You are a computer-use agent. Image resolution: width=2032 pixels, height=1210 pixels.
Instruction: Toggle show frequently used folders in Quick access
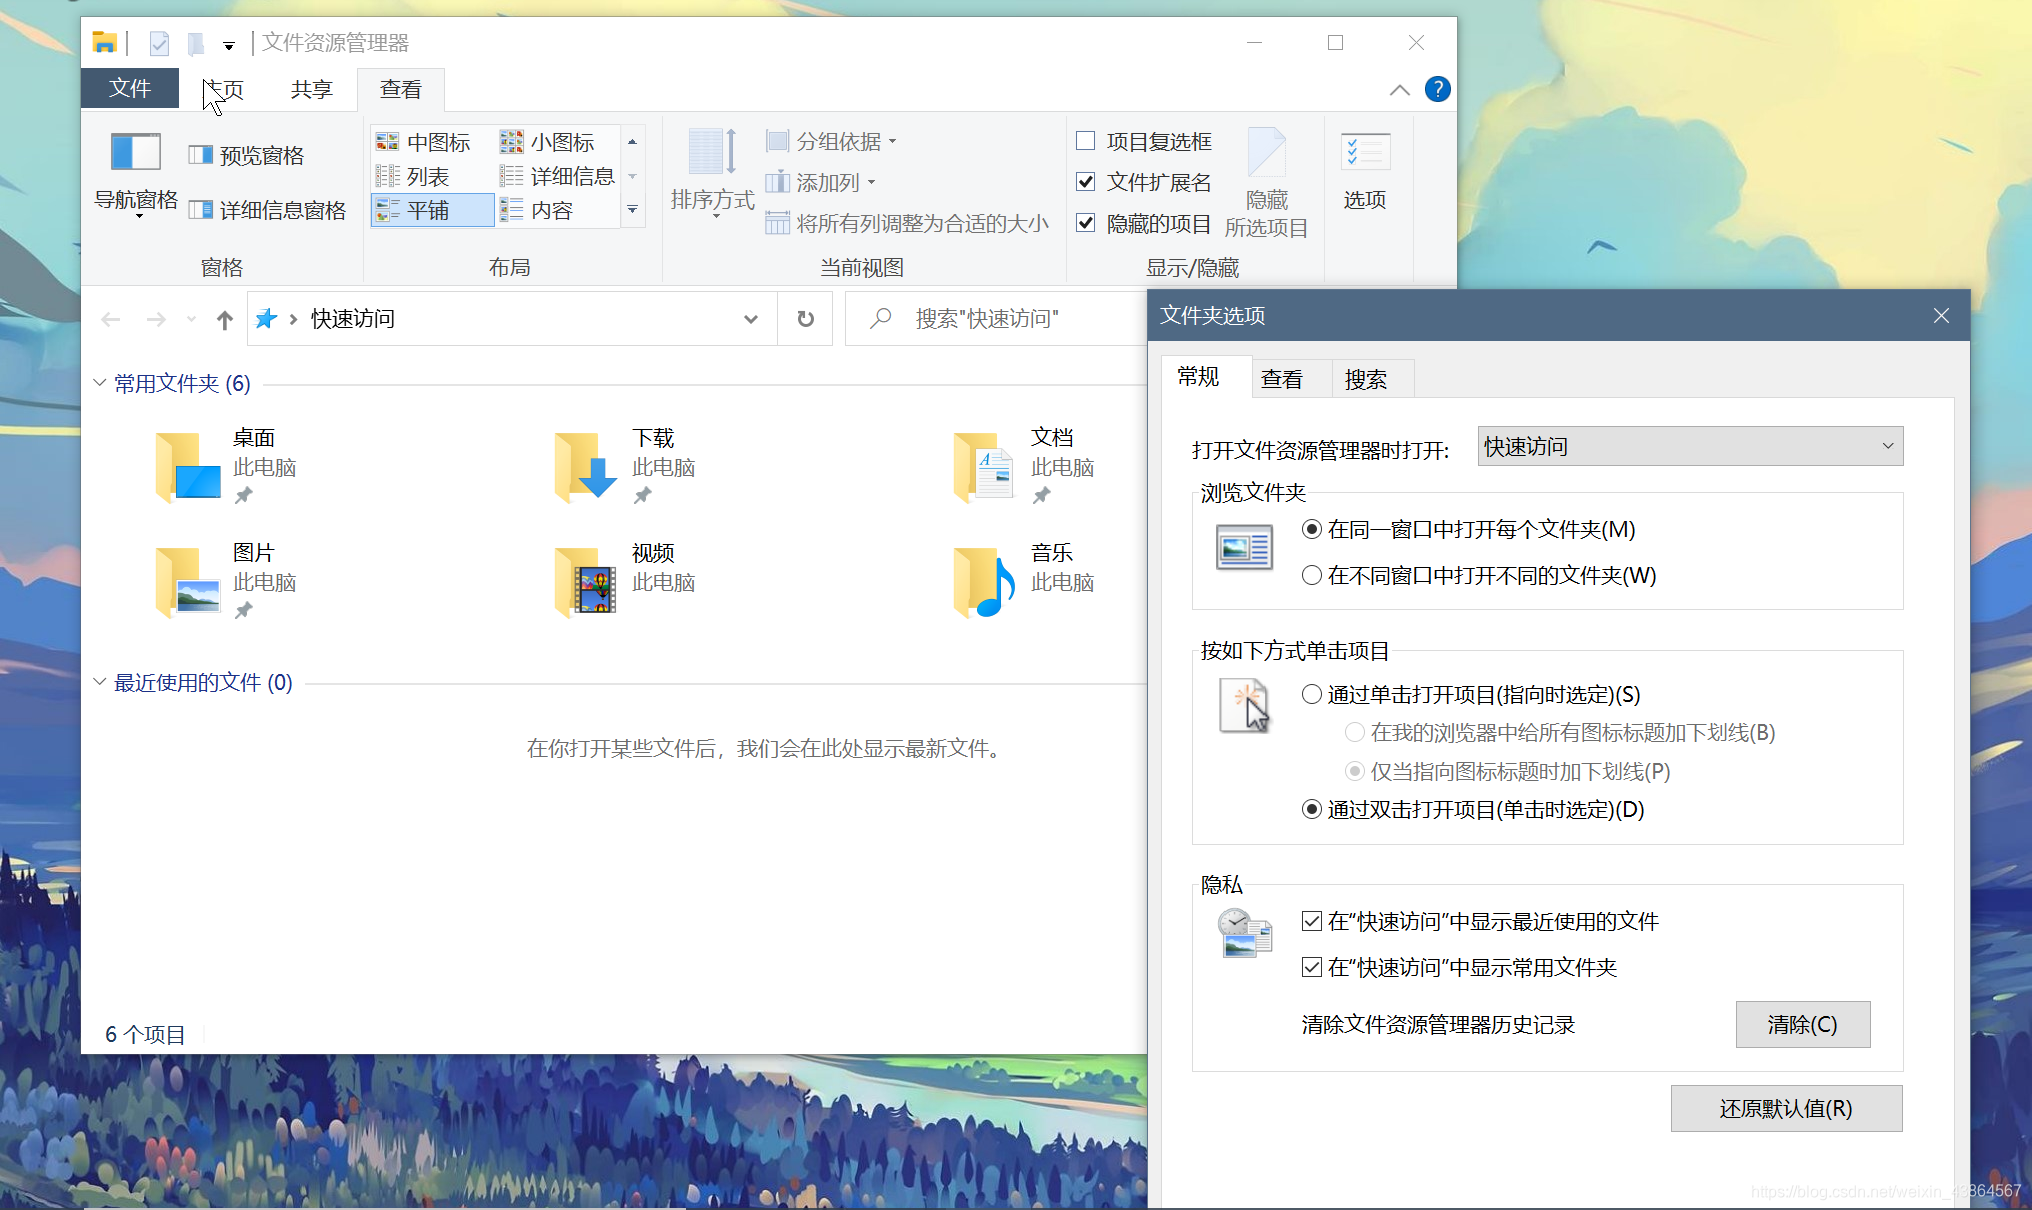point(1459,967)
